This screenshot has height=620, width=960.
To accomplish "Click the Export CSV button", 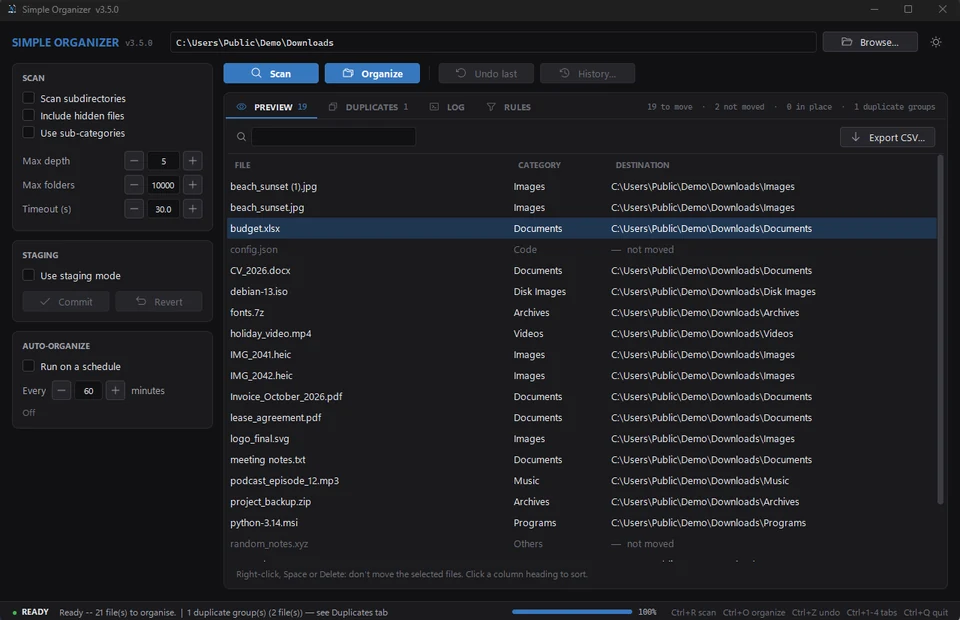I will 887,138.
